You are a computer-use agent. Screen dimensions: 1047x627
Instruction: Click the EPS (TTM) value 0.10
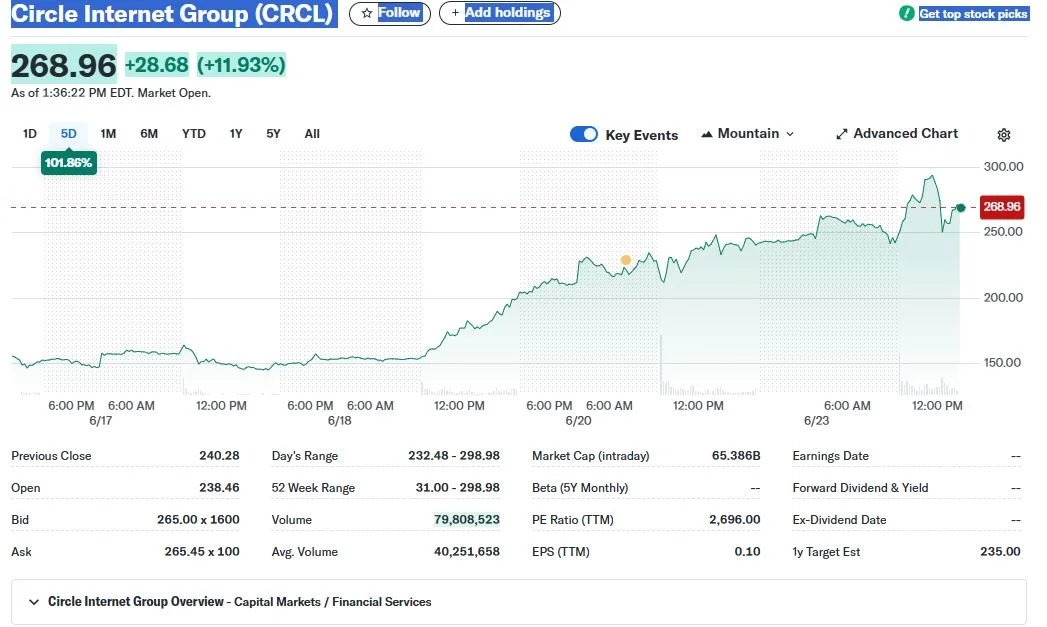tap(747, 552)
